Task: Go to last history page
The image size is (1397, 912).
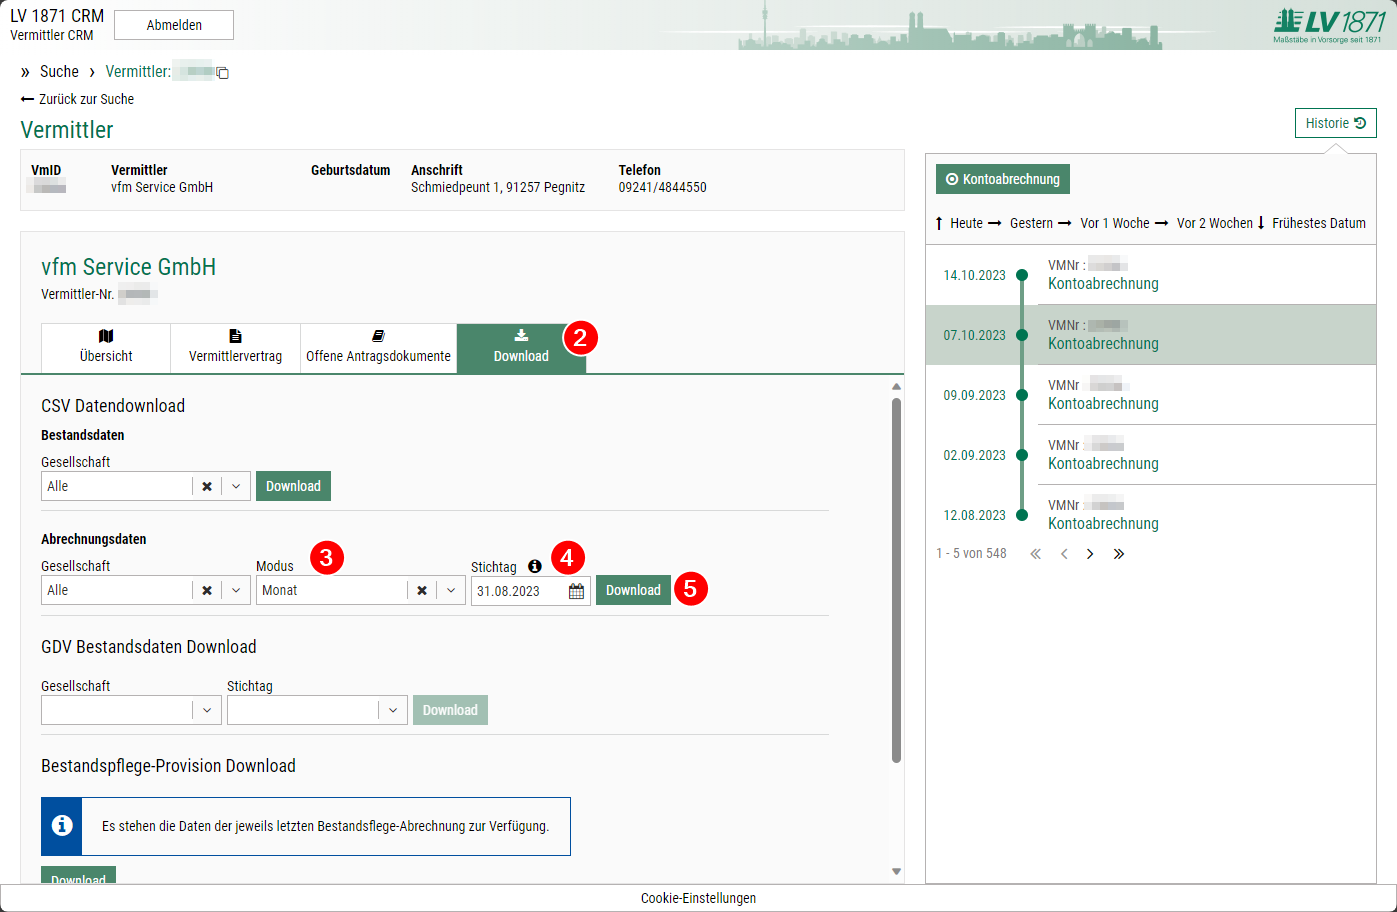Action: (1118, 554)
